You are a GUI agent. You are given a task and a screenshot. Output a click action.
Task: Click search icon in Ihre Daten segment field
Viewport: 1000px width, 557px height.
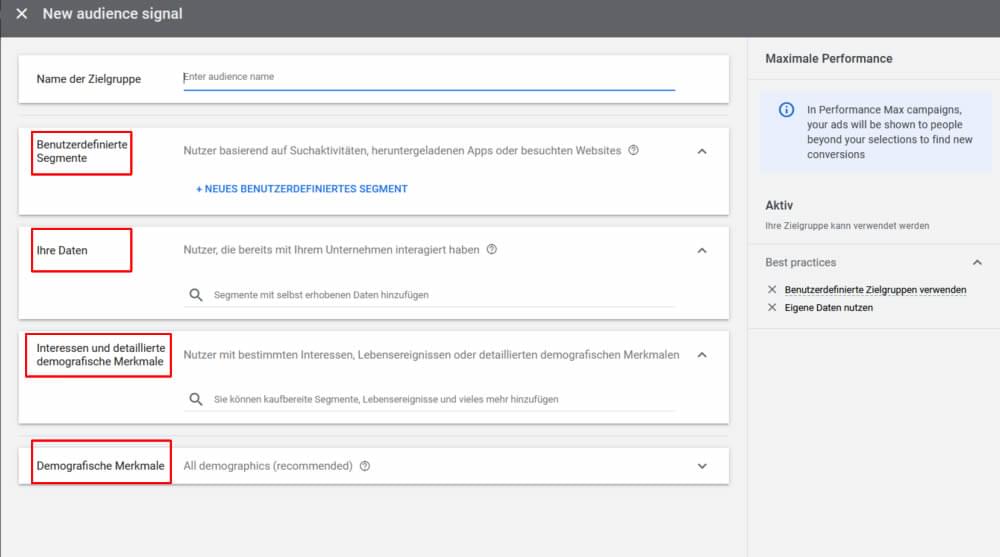[x=196, y=295]
